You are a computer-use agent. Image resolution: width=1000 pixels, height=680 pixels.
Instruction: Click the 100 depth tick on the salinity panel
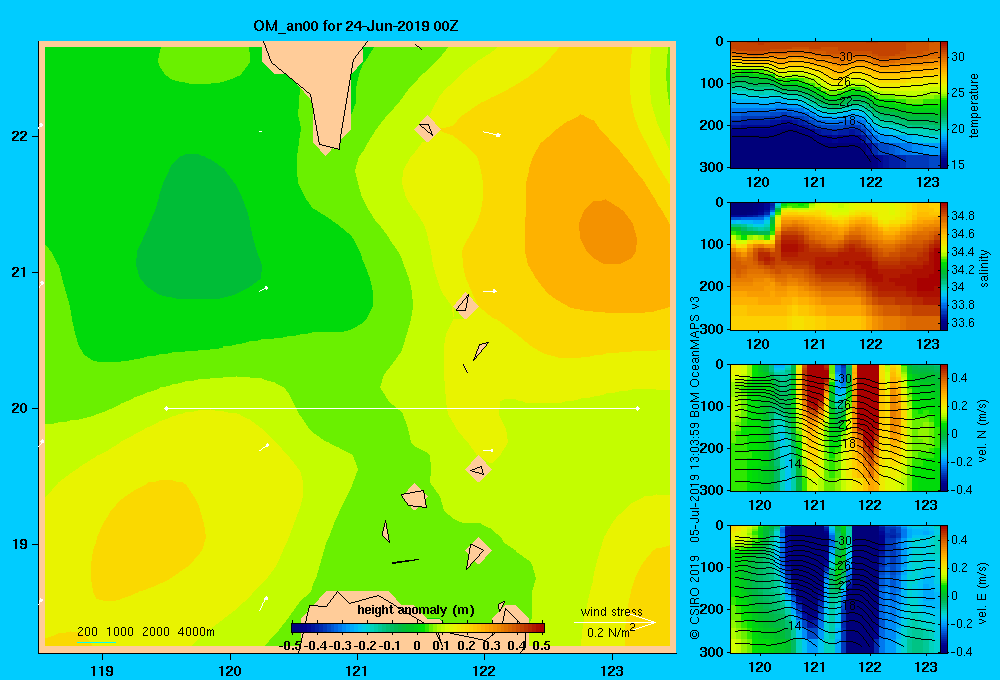[713, 244]
